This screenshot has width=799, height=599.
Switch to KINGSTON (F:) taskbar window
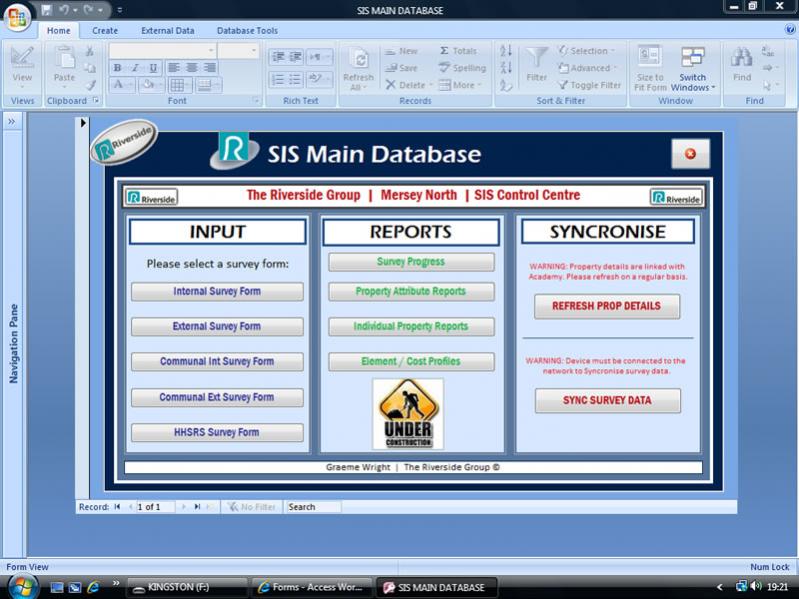tap(187, 587)
